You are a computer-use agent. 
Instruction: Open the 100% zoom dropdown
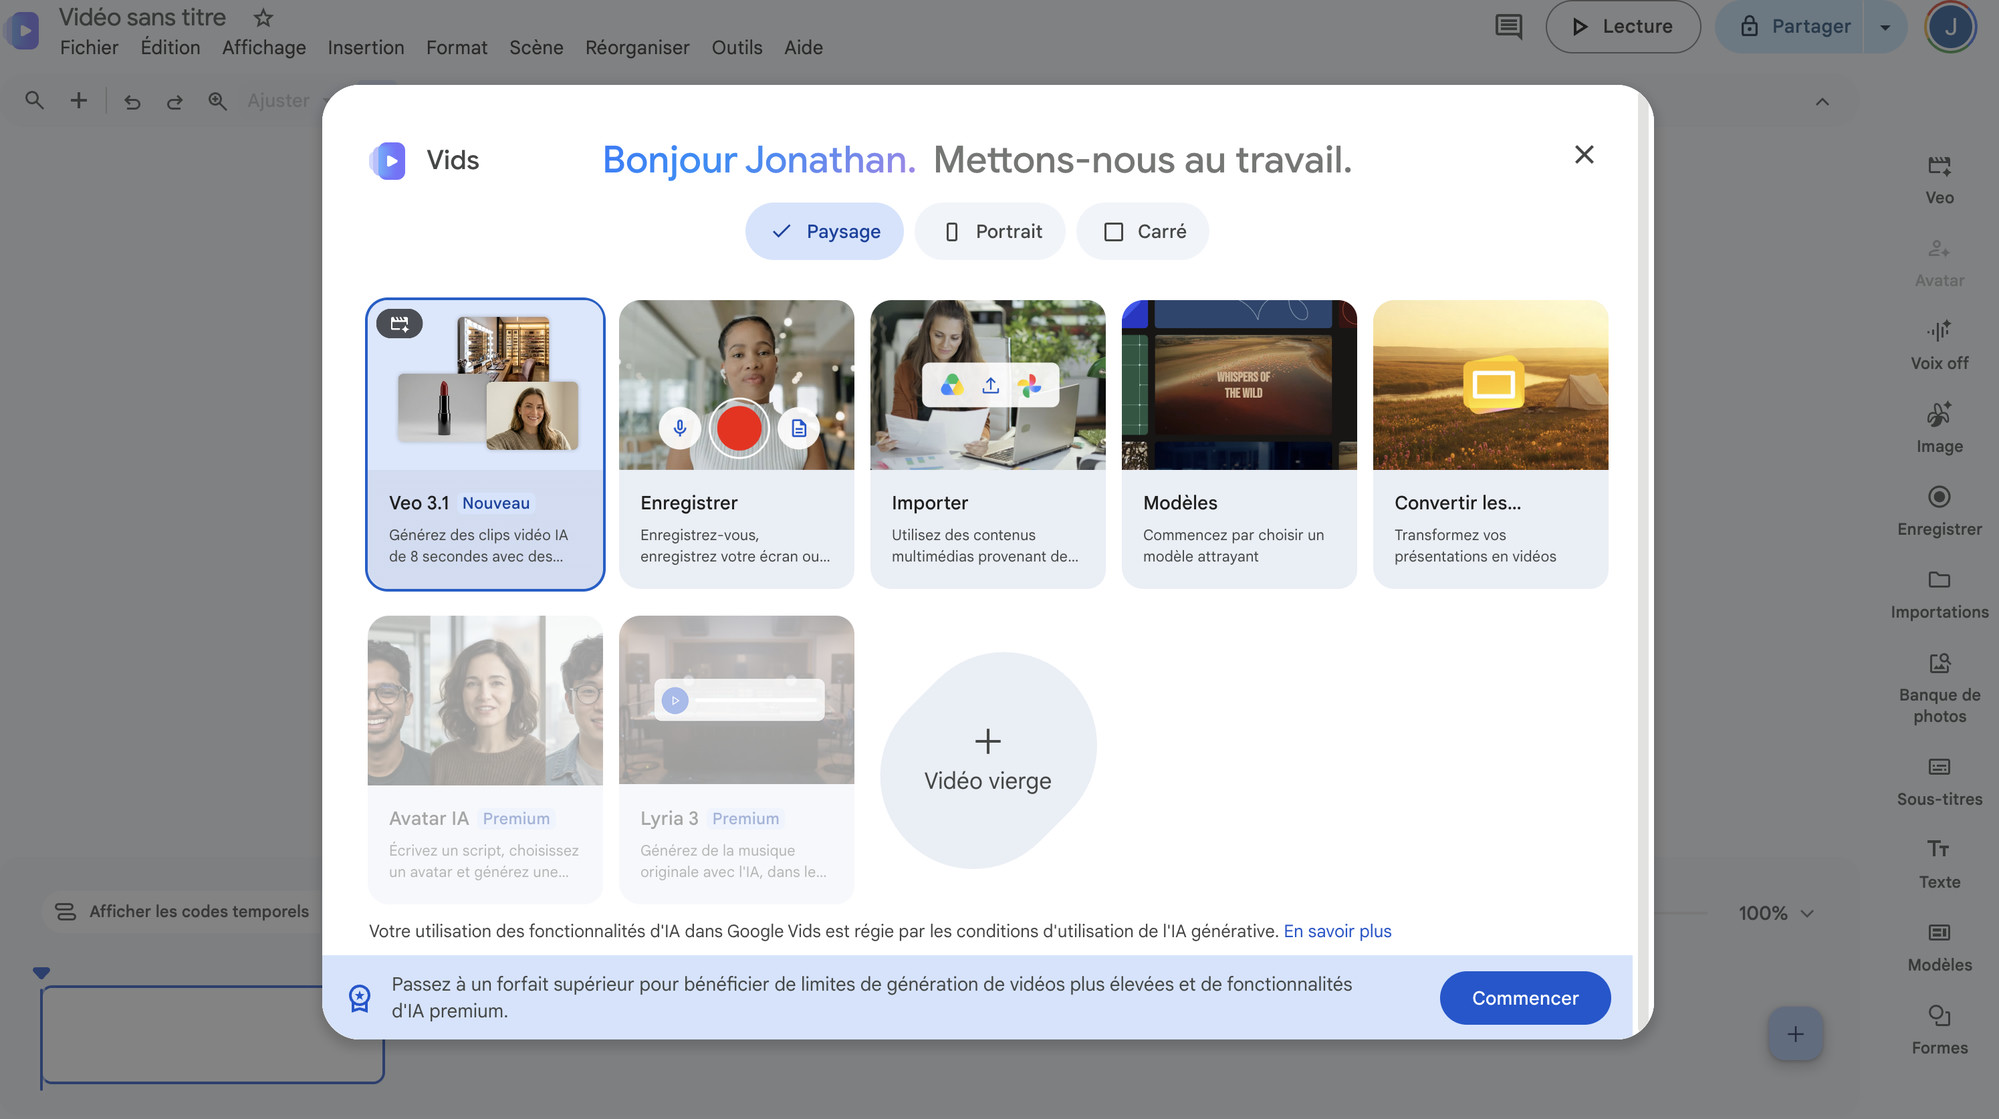pos(1775,913)
